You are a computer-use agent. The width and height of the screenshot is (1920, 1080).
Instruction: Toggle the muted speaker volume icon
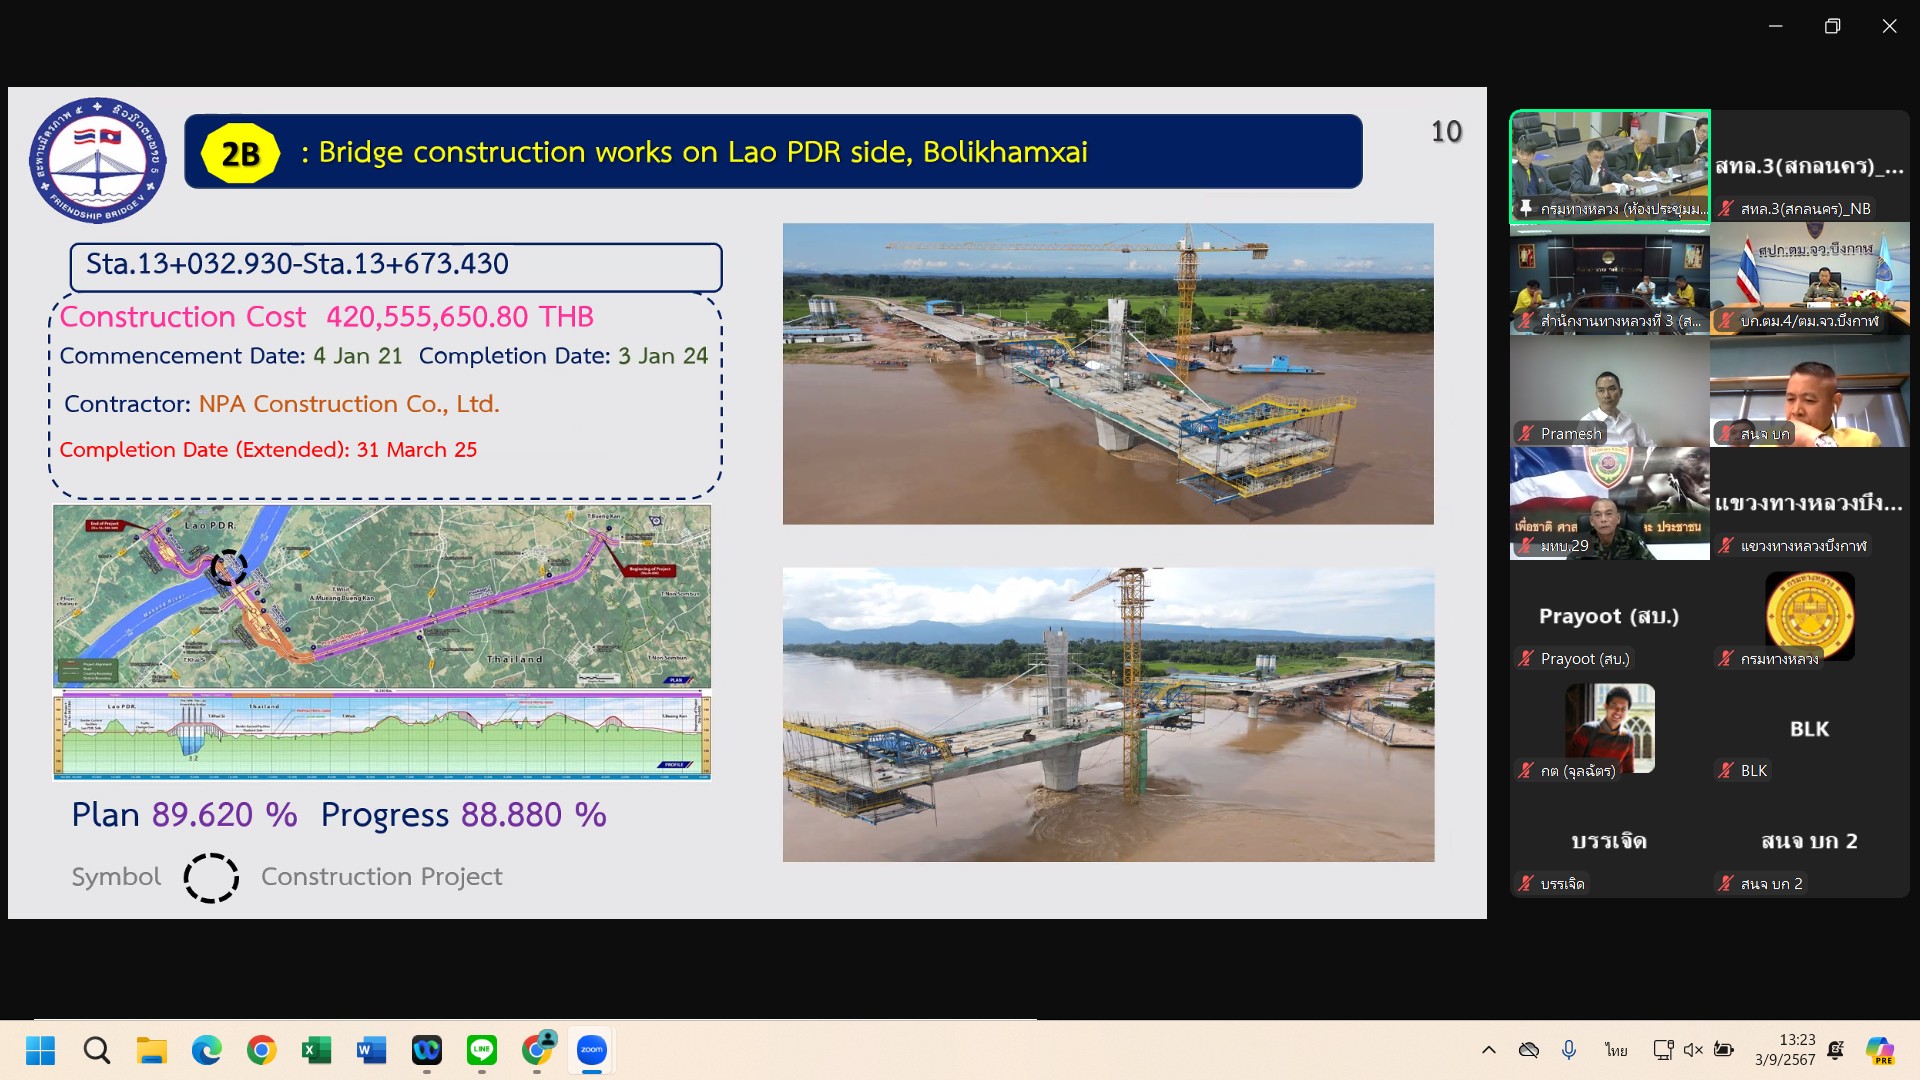(1693, 1050)
